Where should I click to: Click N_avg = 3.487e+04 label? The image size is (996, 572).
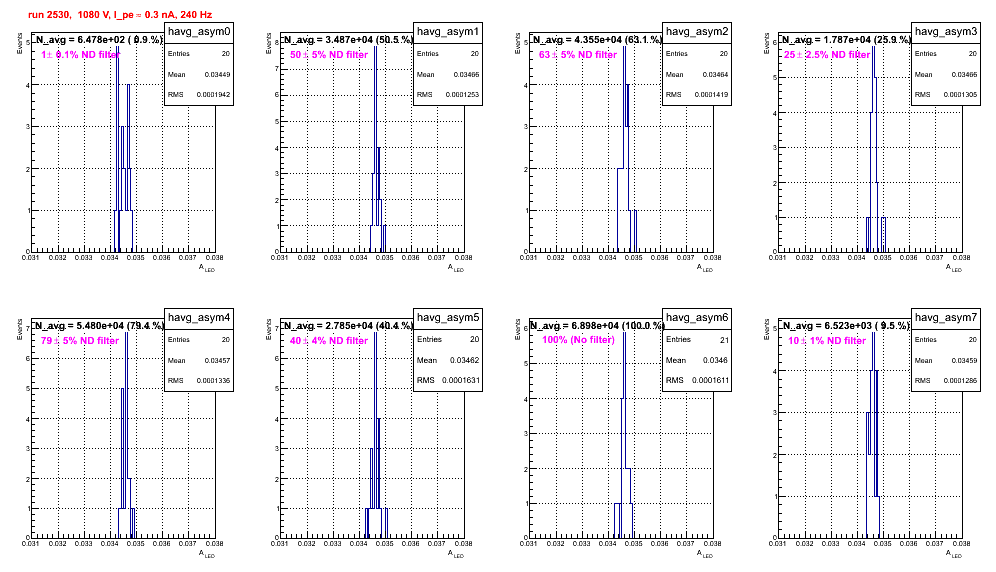click(x=348, y=40)
